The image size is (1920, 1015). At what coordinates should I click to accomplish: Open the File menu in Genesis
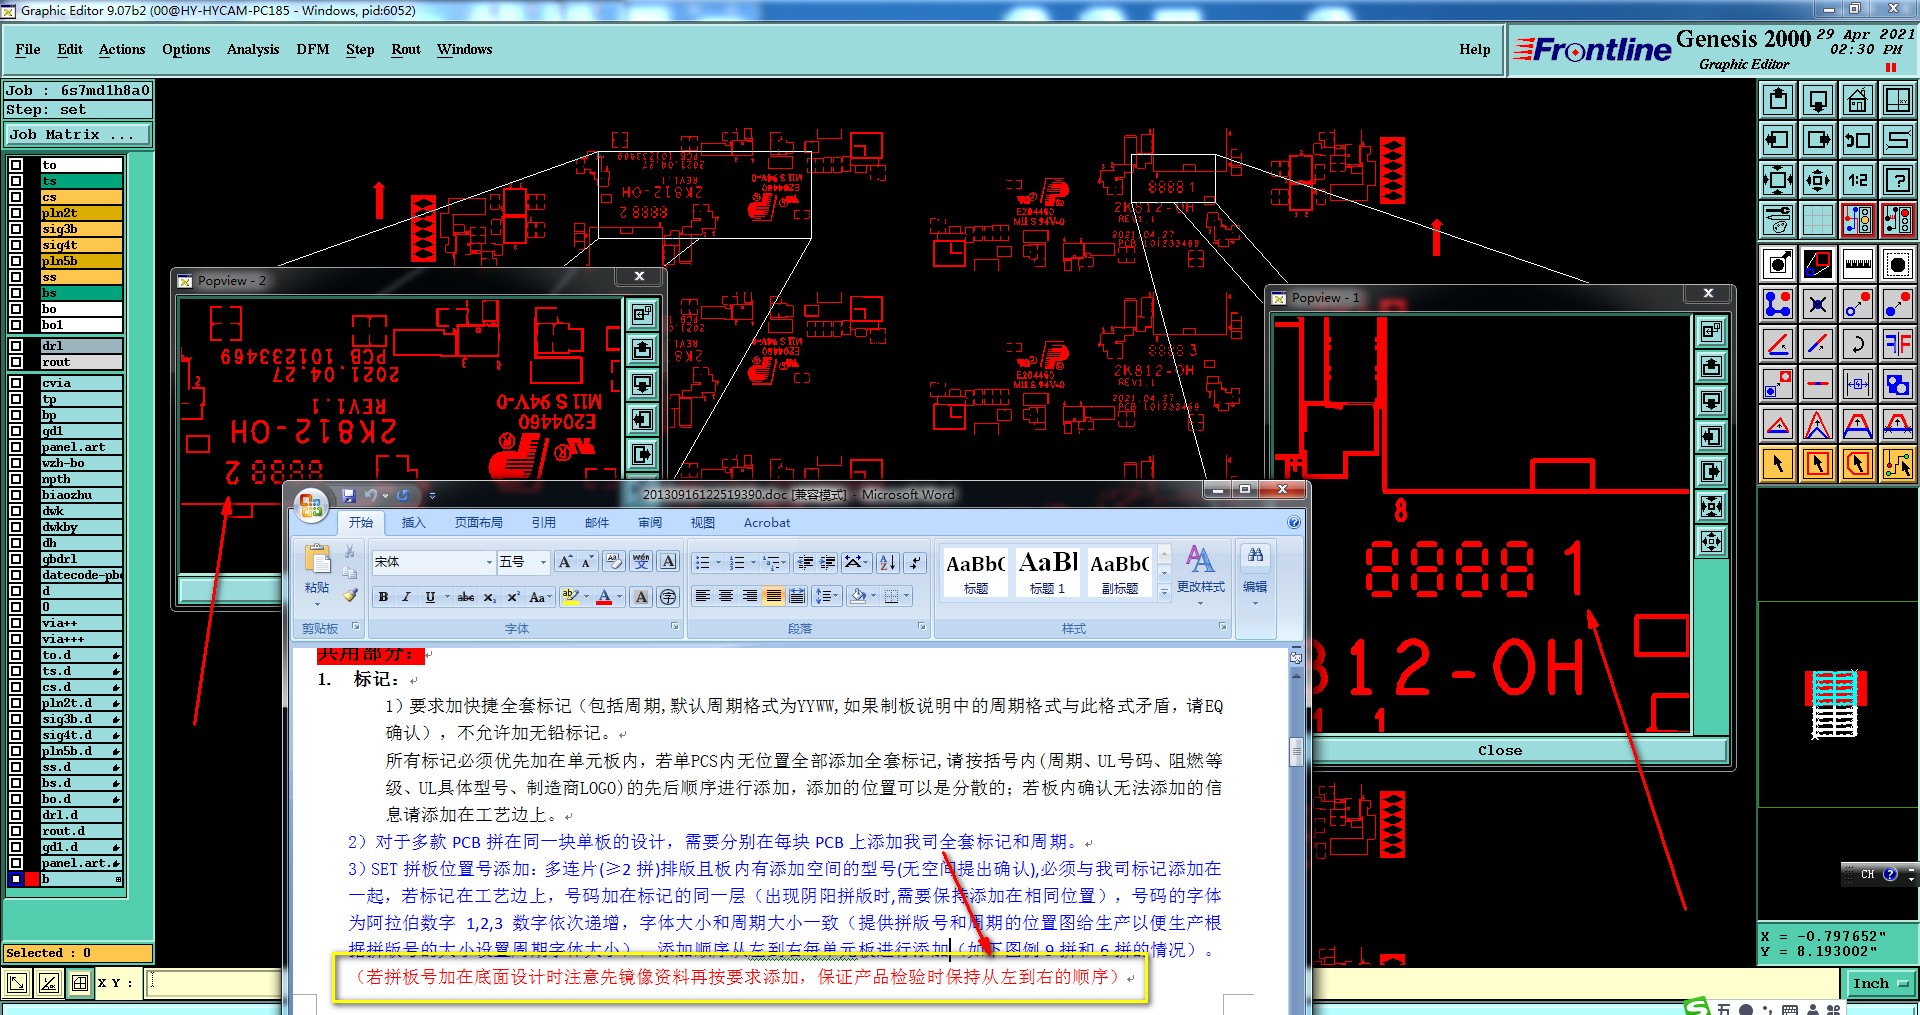28,49
